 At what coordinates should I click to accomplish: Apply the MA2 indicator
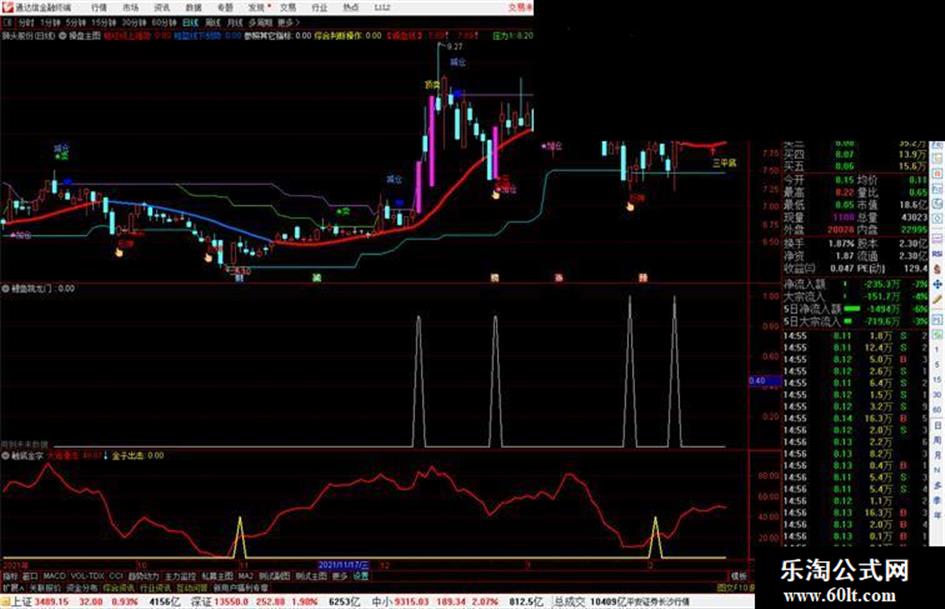(x=245, y=576)
